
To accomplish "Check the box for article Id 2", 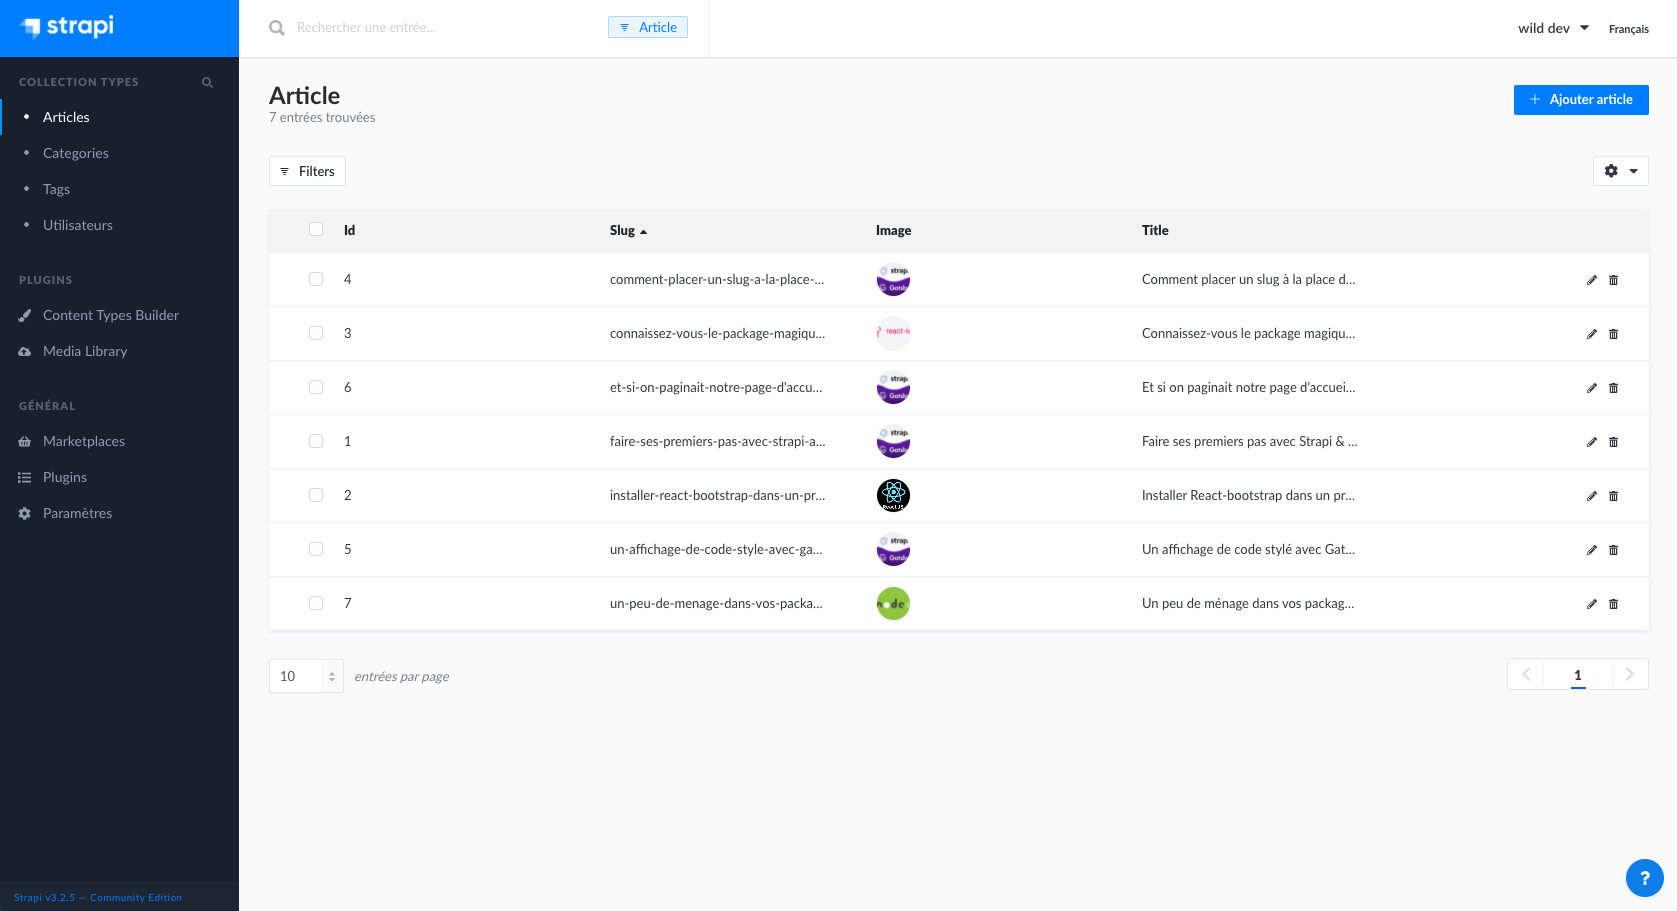I will 316,495.
